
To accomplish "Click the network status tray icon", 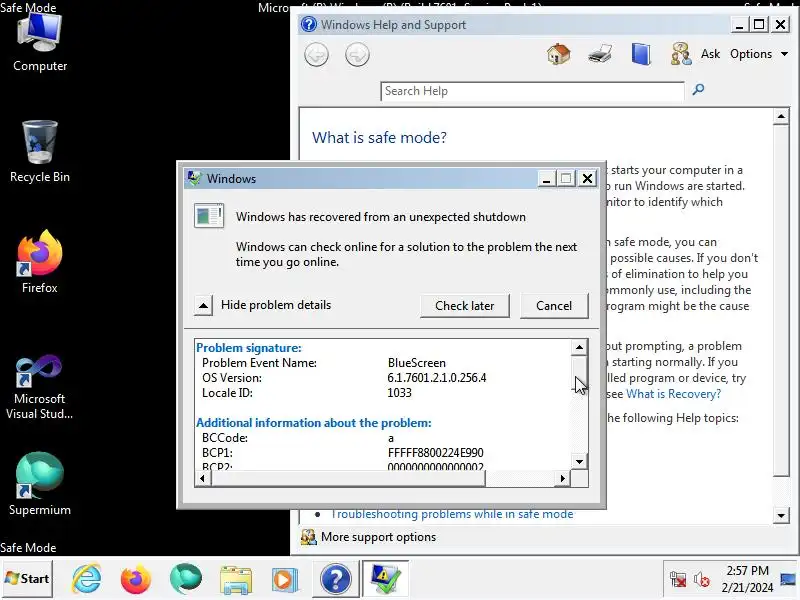I will (x=678, y=580).
